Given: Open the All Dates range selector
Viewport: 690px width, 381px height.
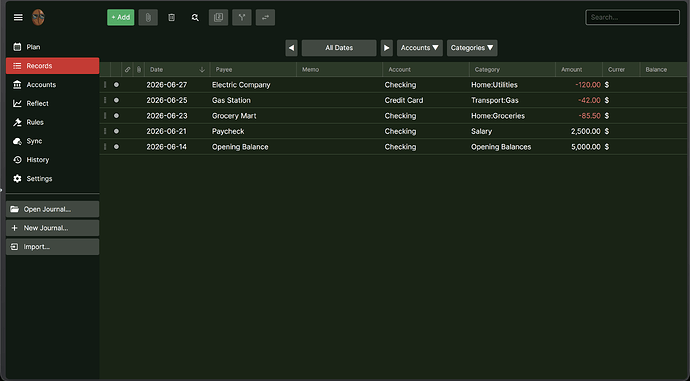Looking at the screenshot, I should pos(339,48).
